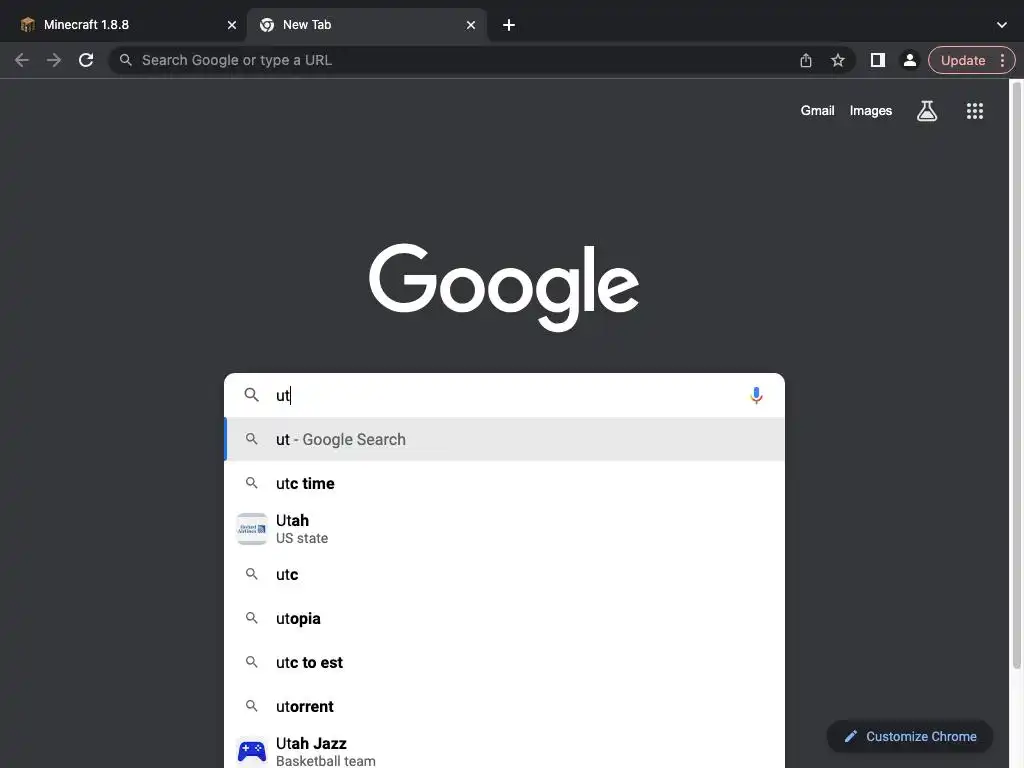The image size is (1024, 768).
Task: Click into the Google search box containing ut
Action: pyautogui.click(x=504, y=395)
